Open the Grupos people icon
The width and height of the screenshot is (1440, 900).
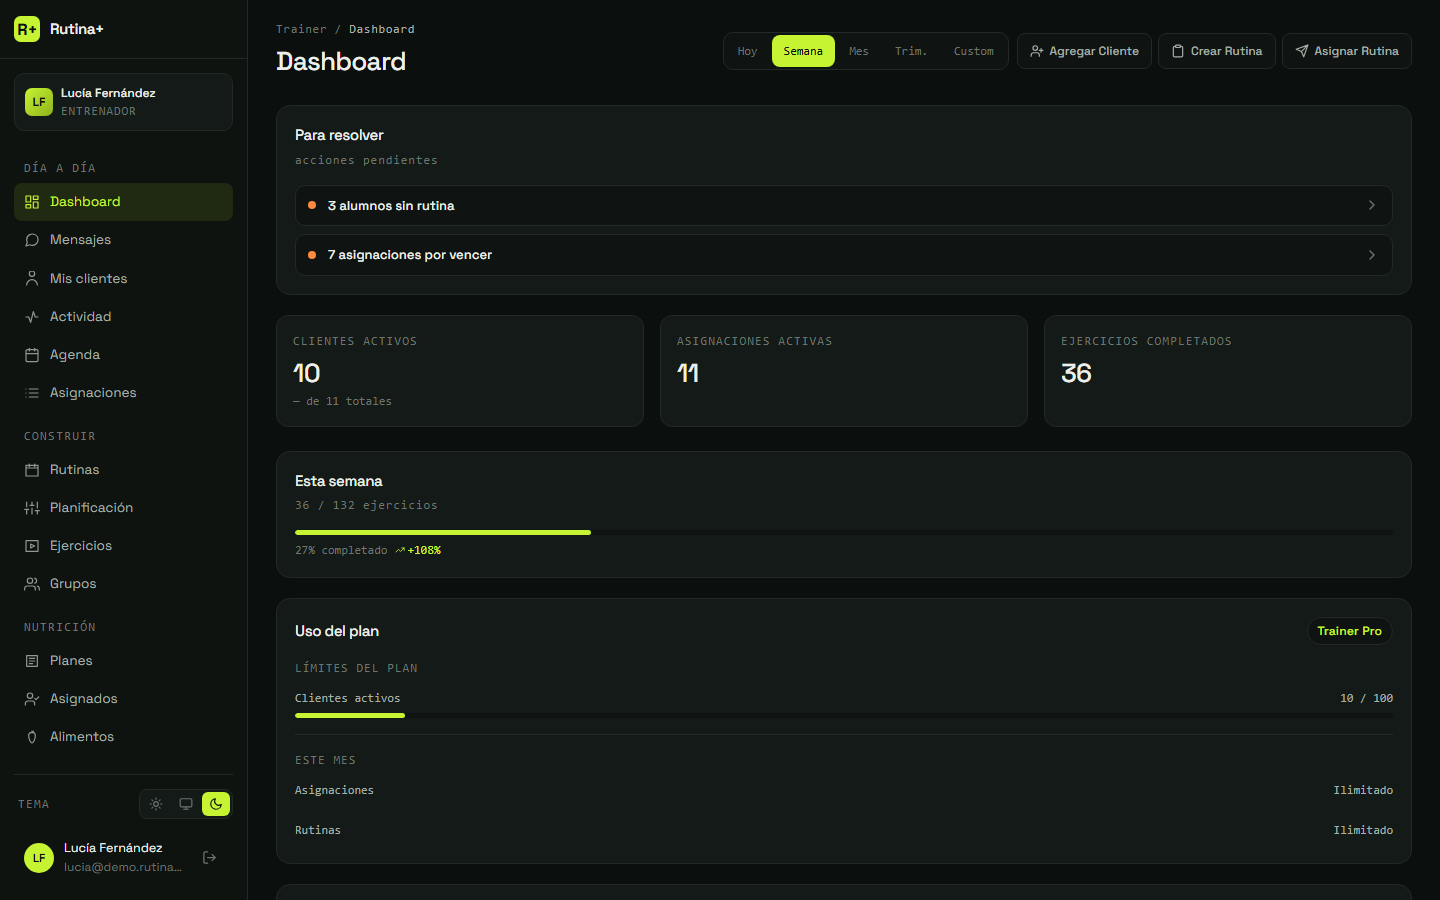tap(32, 584)
